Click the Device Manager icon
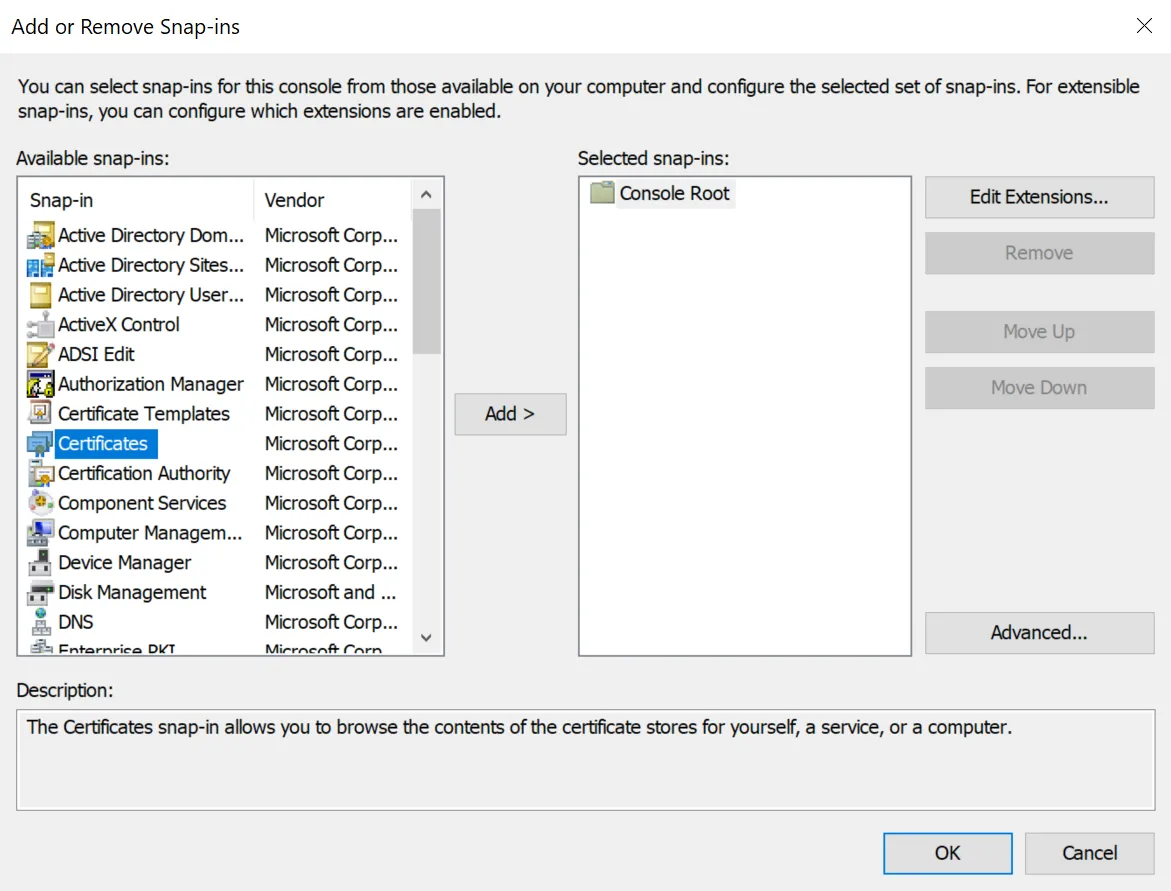 [x=40, y=562]
